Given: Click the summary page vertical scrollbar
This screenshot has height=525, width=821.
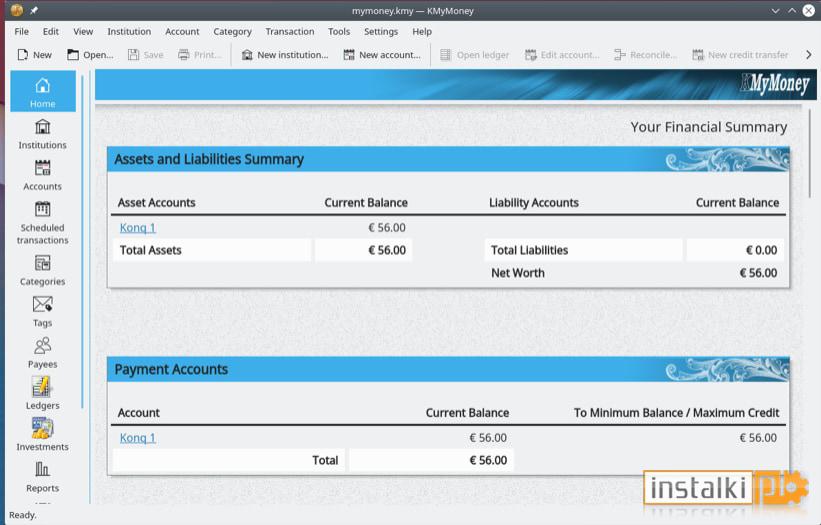Looking at the screenshot, I should tap(811, 152).
